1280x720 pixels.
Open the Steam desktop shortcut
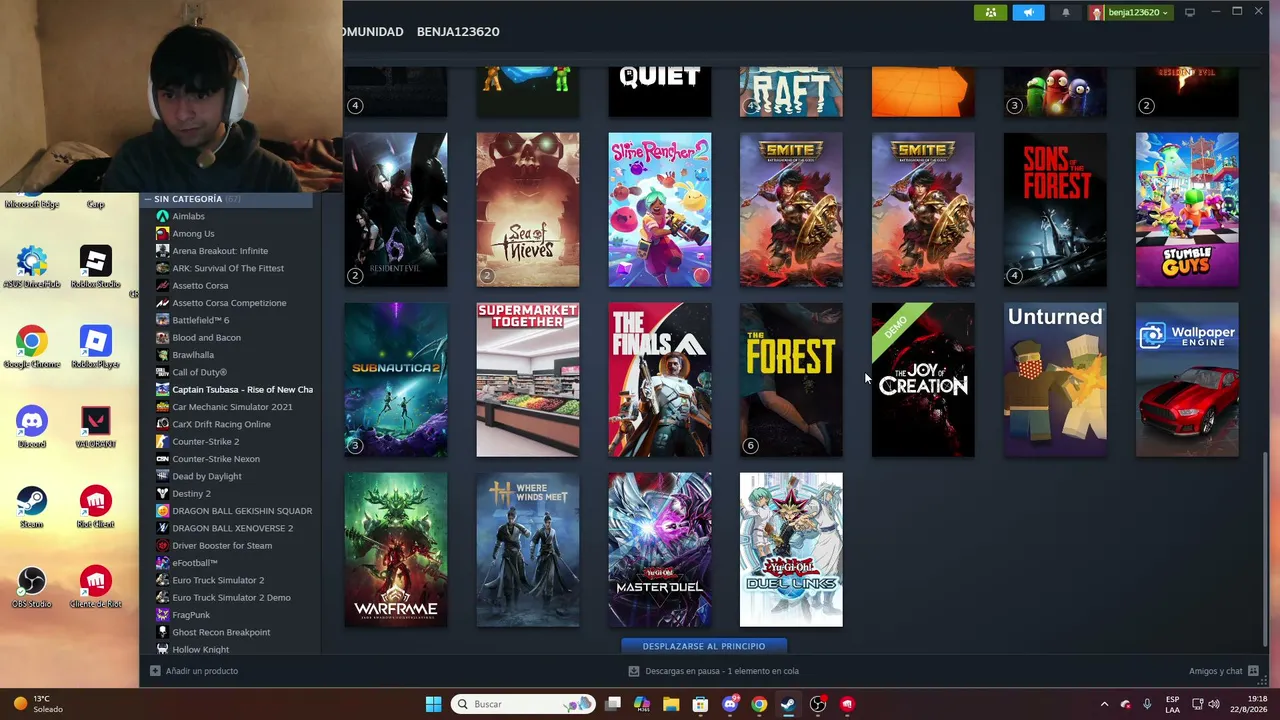(31, 506)
